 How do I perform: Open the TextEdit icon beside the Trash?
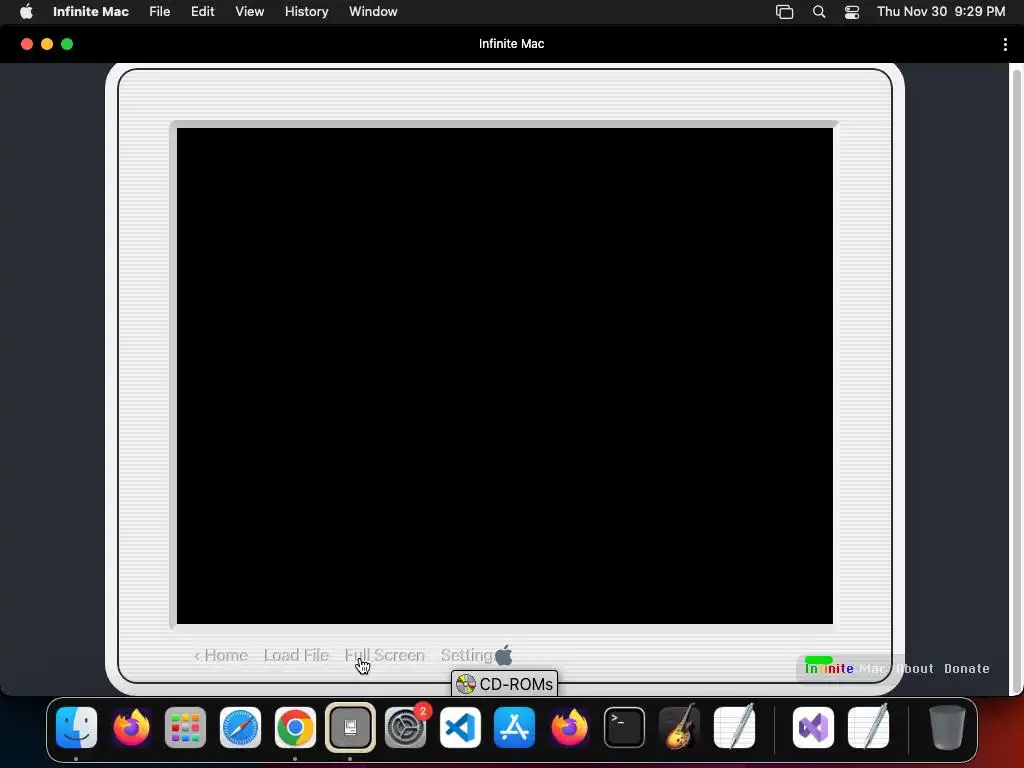[868, 727]
